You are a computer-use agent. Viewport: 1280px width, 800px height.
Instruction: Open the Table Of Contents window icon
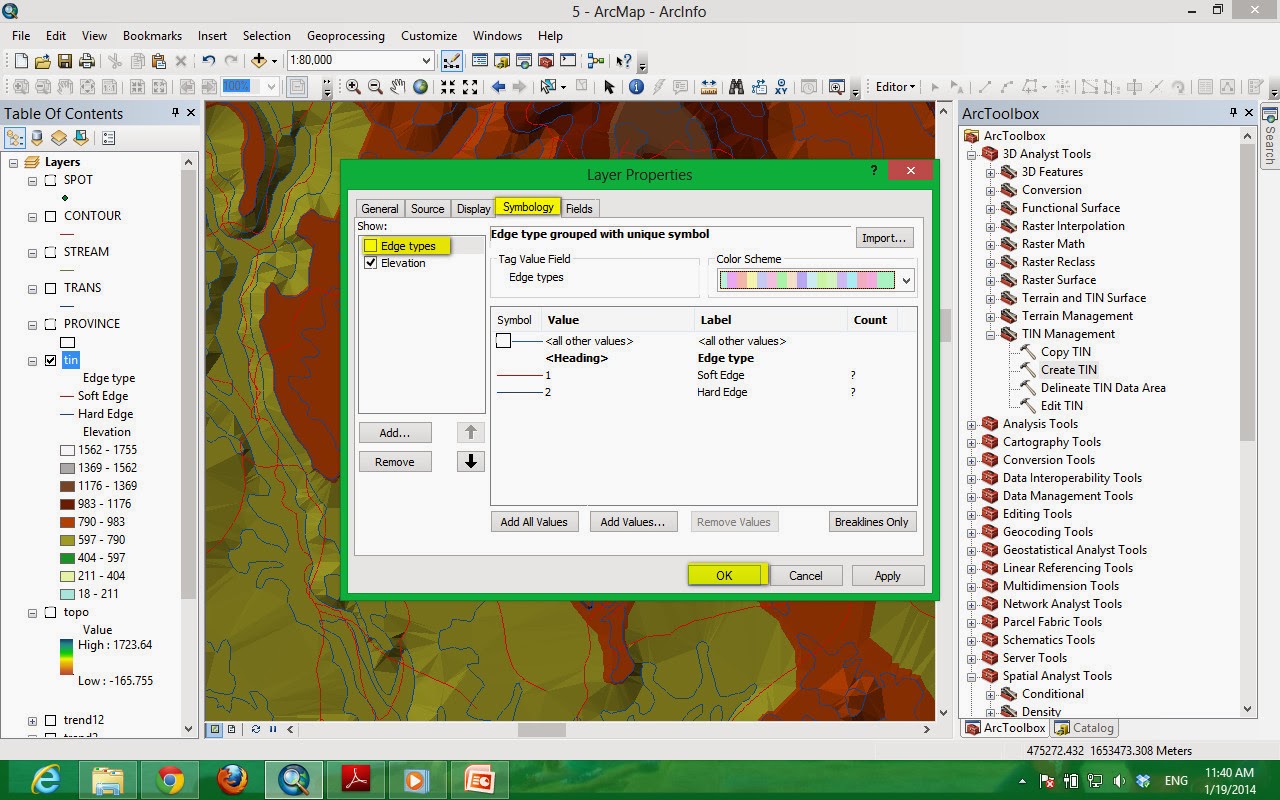(479, 61)
